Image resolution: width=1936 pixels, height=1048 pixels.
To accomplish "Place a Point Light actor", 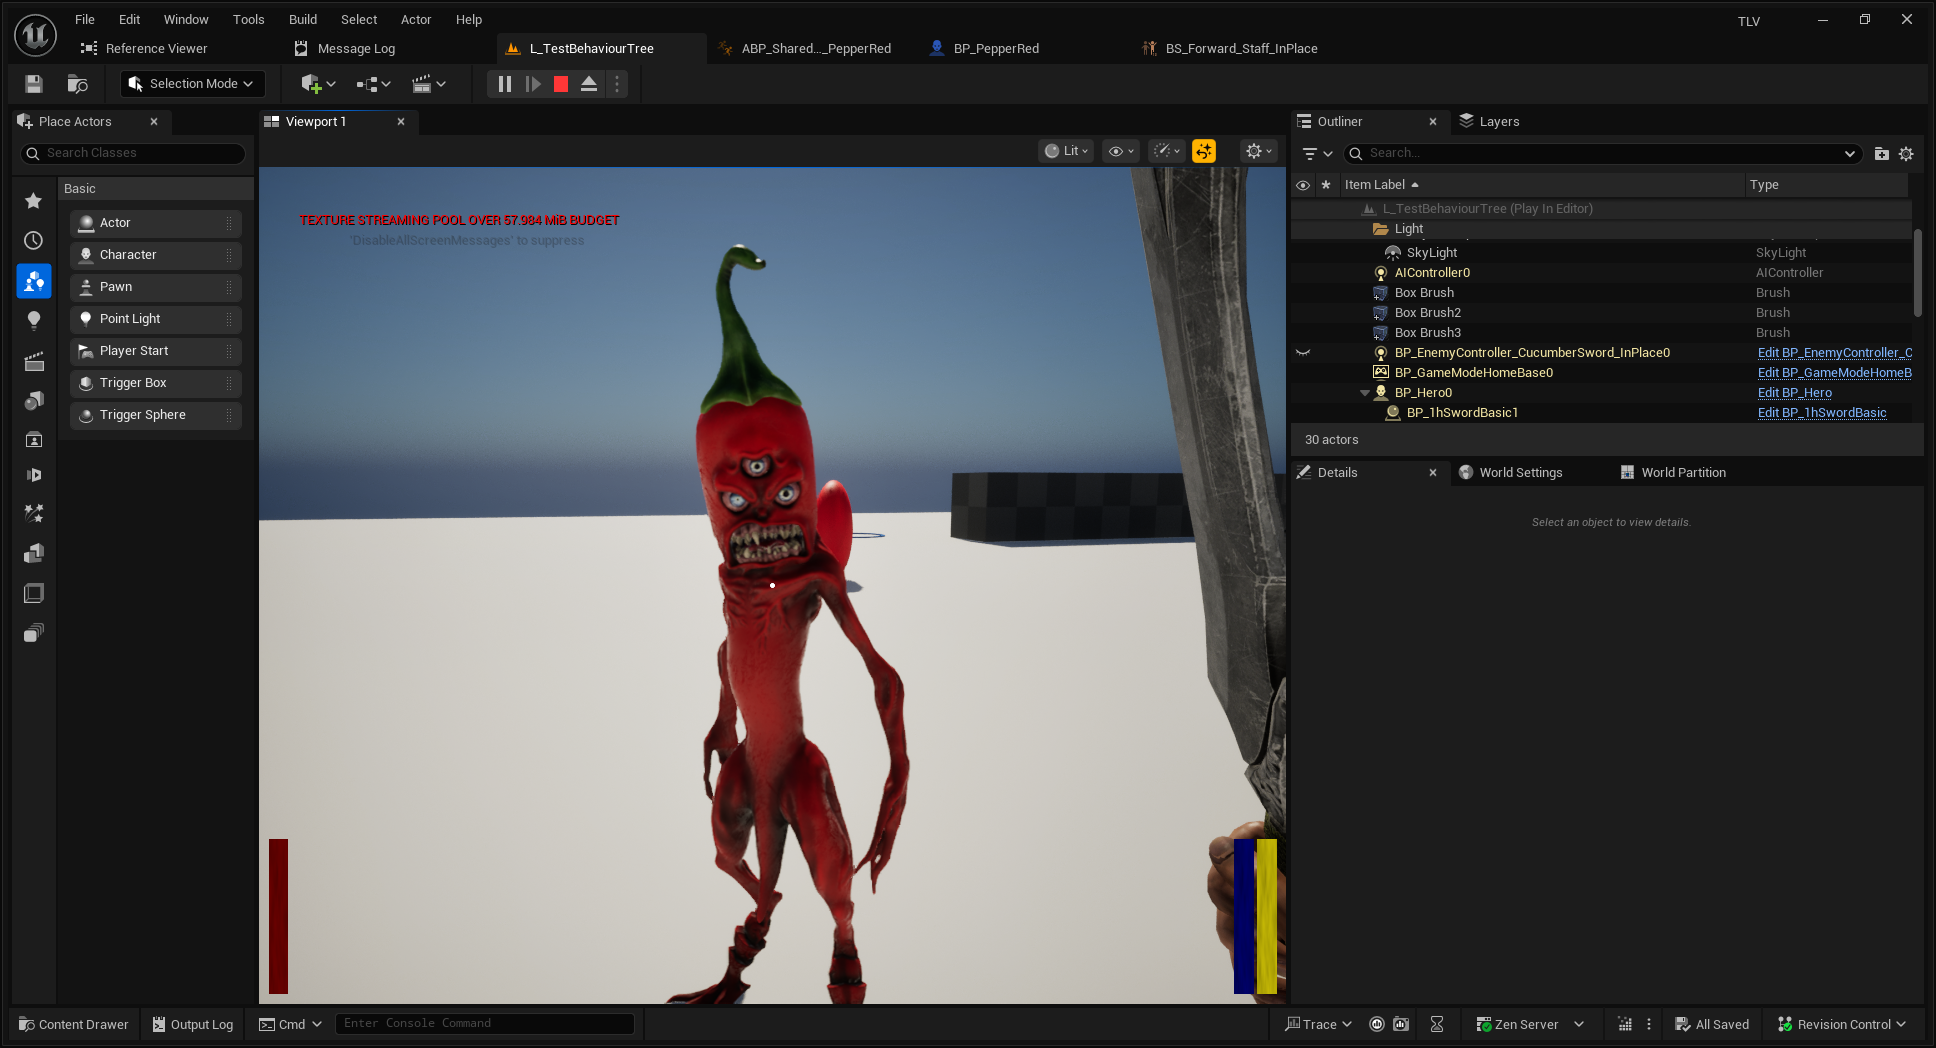I will [x=156, y=319].
